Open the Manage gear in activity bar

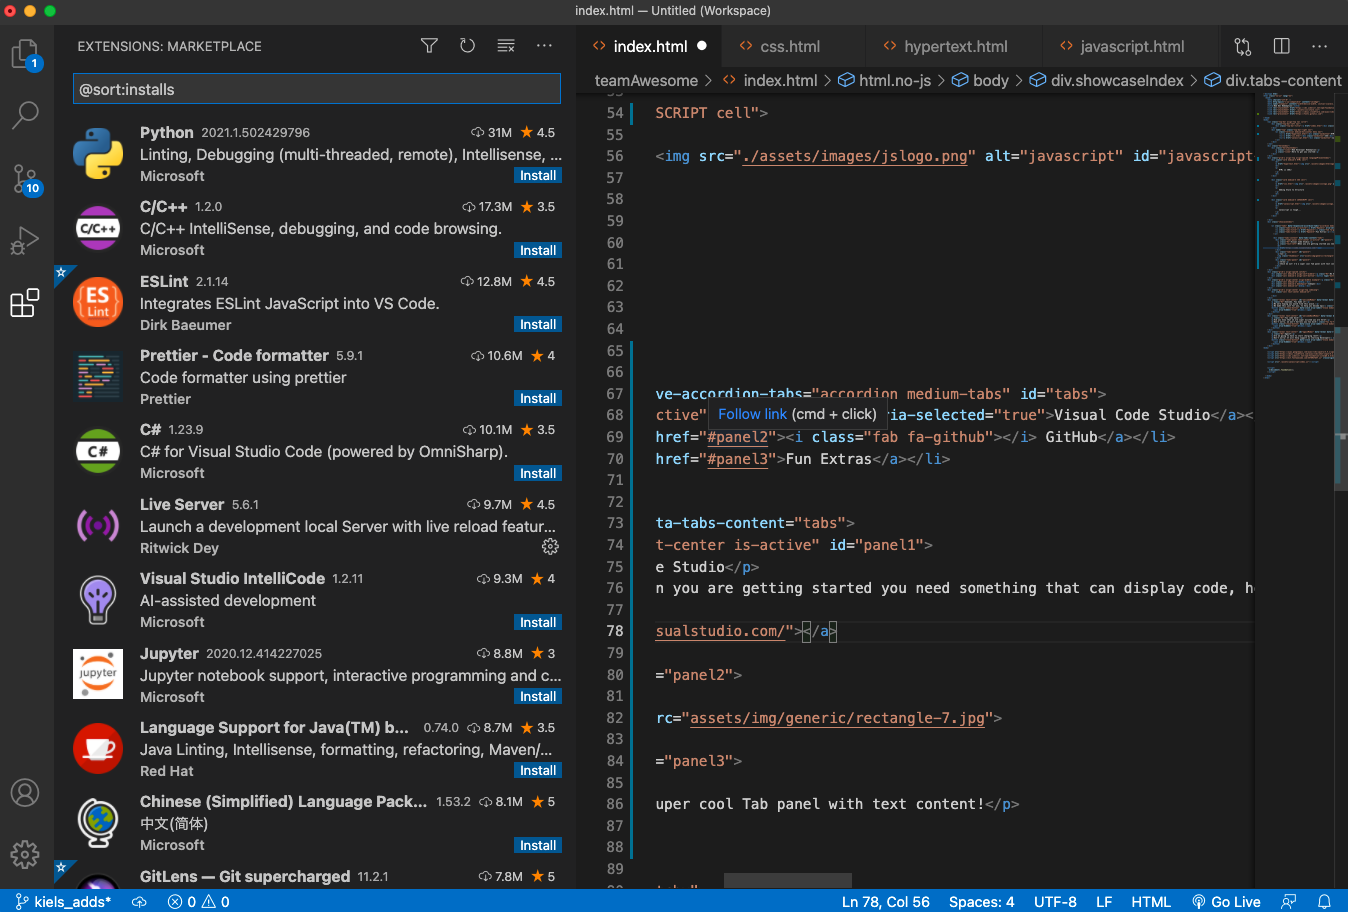point(25,854)
